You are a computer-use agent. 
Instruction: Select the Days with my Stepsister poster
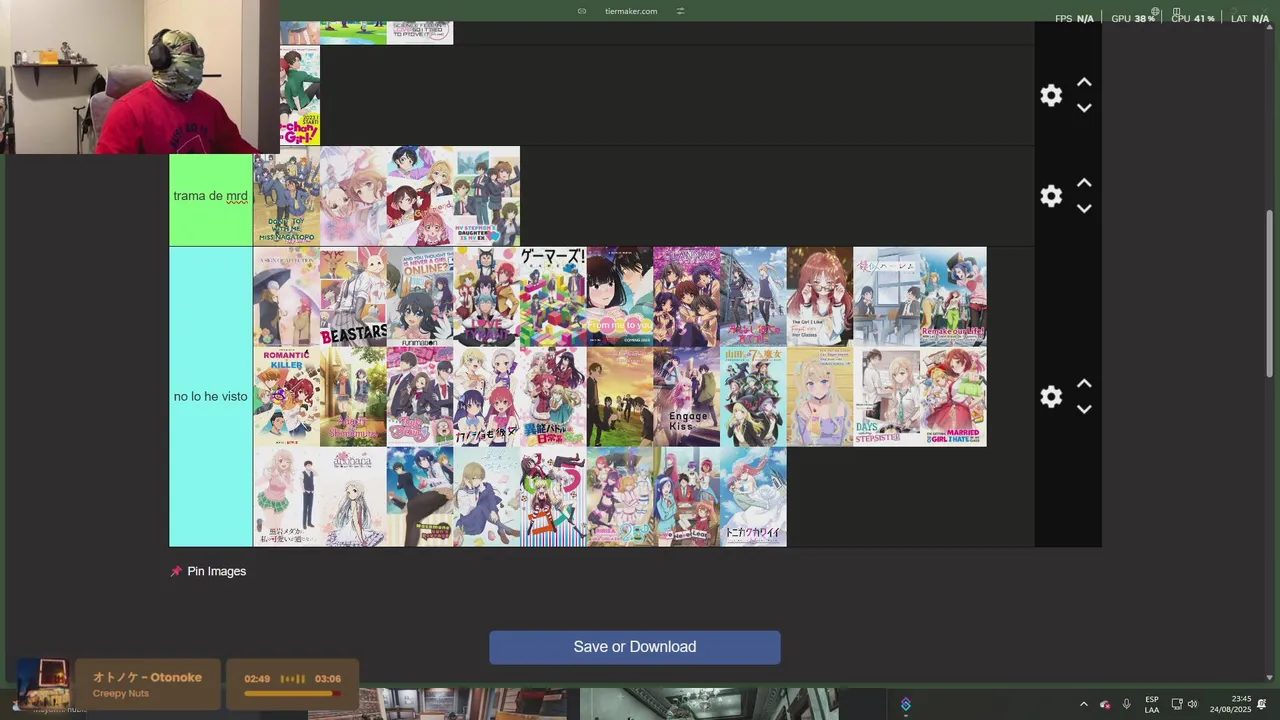coord(886,397)
